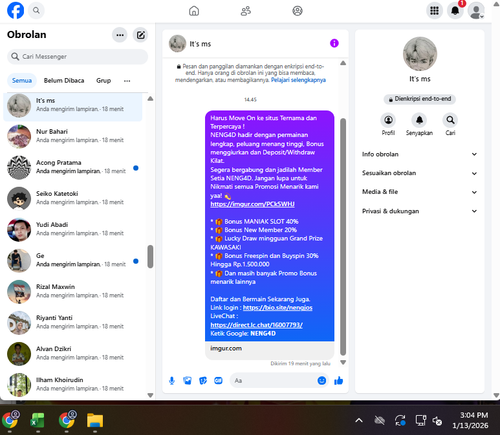
Task: Choose a GIF icon in composer
Action: pos(218,381)
